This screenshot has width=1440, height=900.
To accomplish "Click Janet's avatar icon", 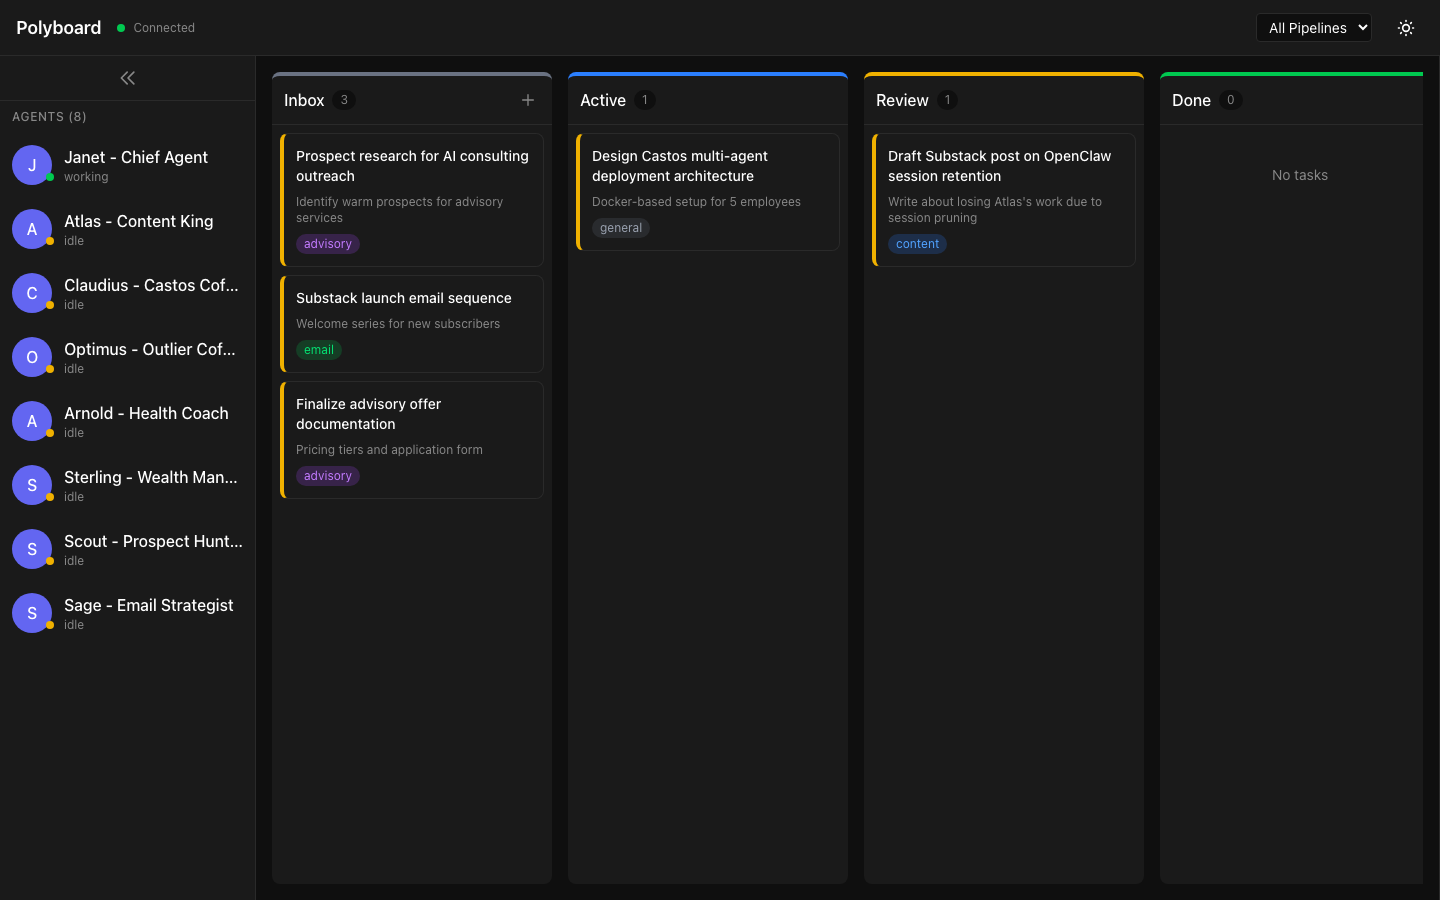I will 32,165.
